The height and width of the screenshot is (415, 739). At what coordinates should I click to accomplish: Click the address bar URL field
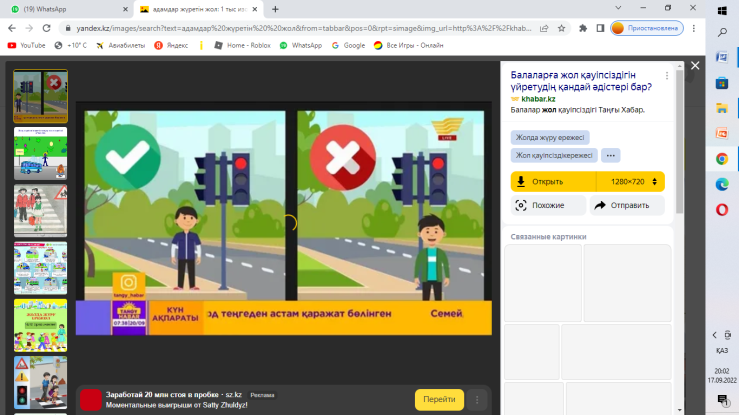coord(304,28)
